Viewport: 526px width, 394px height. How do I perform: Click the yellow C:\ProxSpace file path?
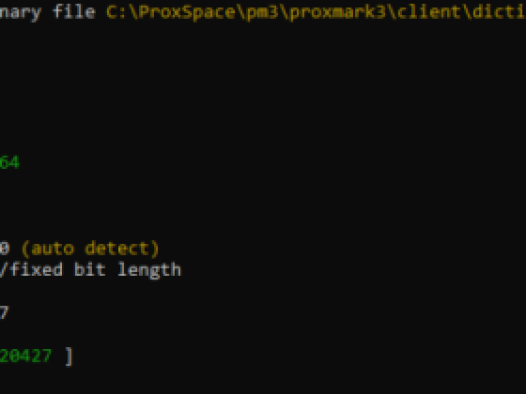click(316, 13)
